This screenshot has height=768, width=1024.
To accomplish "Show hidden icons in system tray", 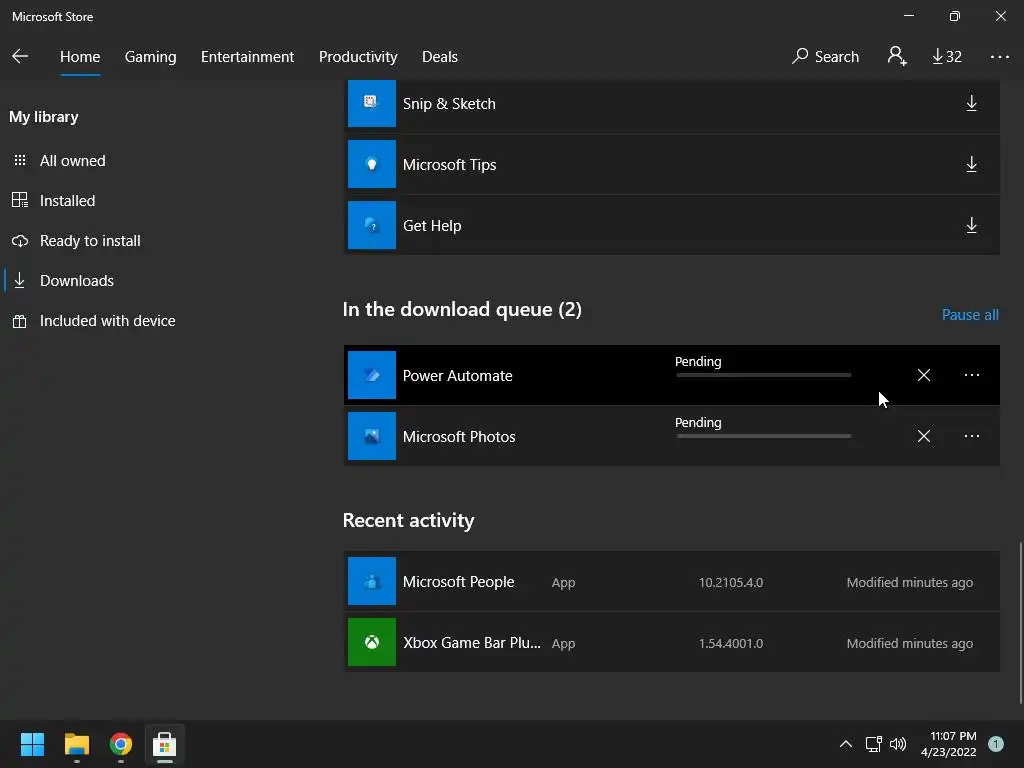I will 845,744.
